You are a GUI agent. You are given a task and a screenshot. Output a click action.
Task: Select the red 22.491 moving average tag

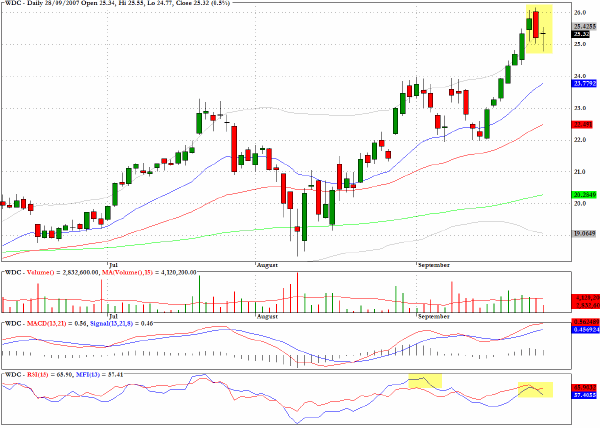pos(583,124)
